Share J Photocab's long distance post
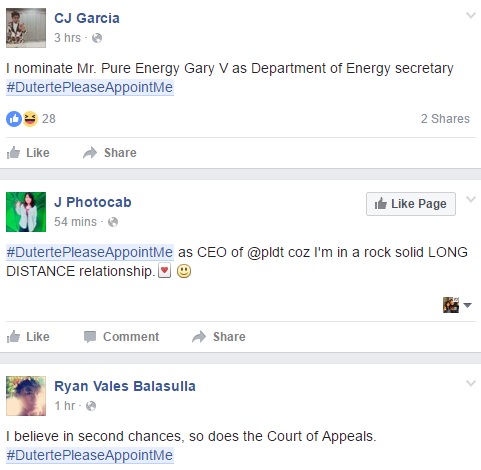The width and height of the screenshot is (481, 470). (219, 337)
